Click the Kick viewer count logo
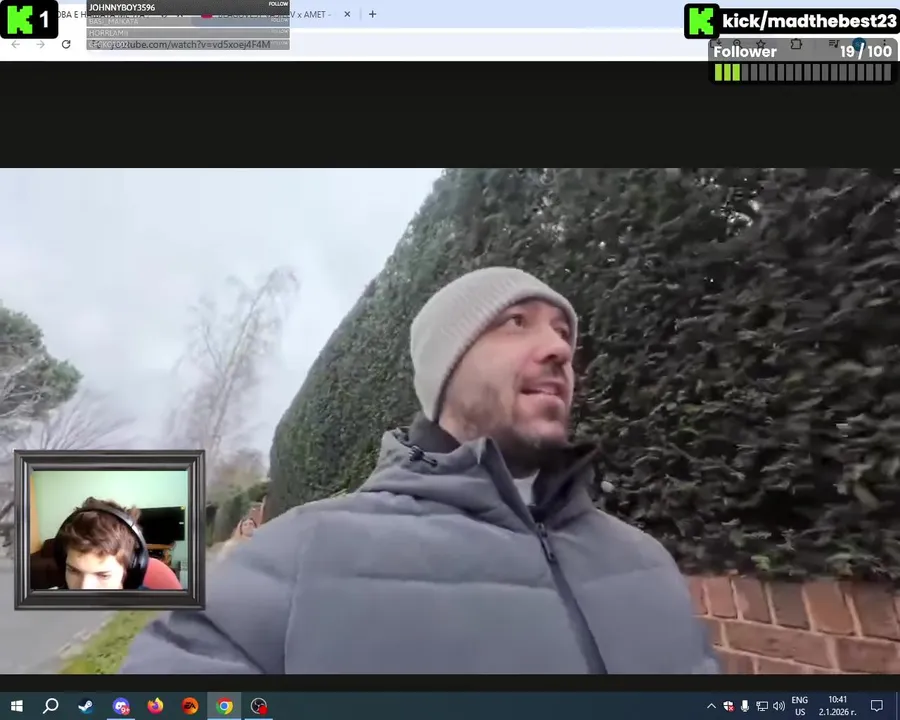900x720 pixels. (x=29, y=20)
